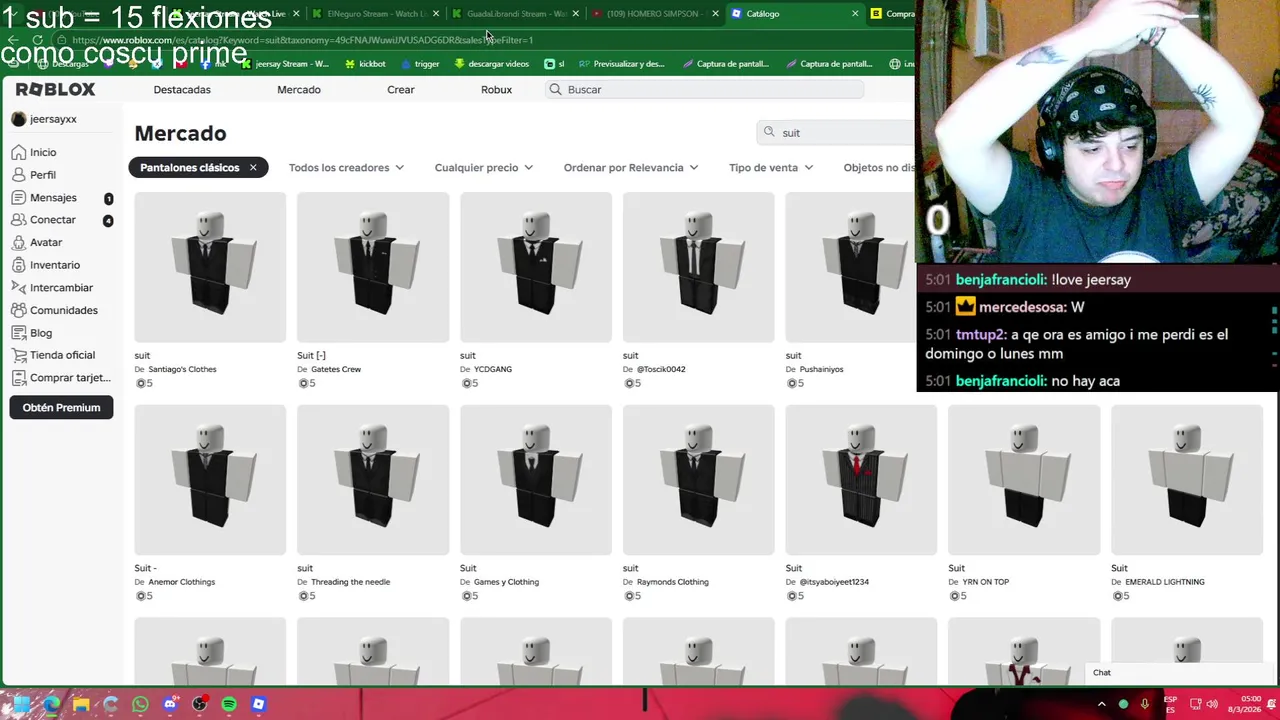
Task: Remove the Pantalones clásicos filter chip
Action: 253,168
